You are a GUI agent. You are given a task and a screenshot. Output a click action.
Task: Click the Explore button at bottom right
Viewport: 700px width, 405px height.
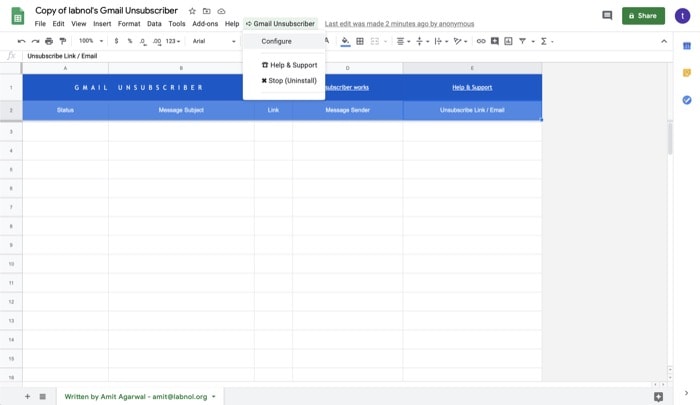[658, 397]
